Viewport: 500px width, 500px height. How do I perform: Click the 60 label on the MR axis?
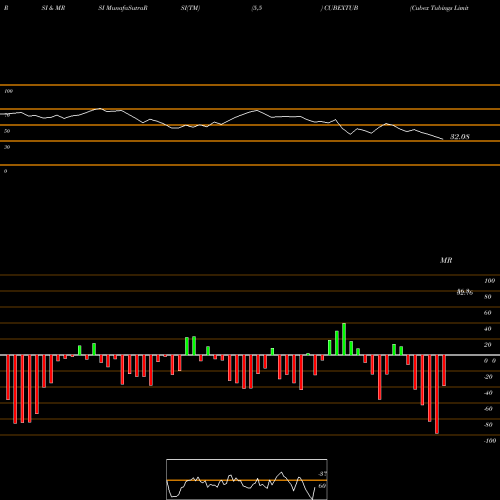487,313
